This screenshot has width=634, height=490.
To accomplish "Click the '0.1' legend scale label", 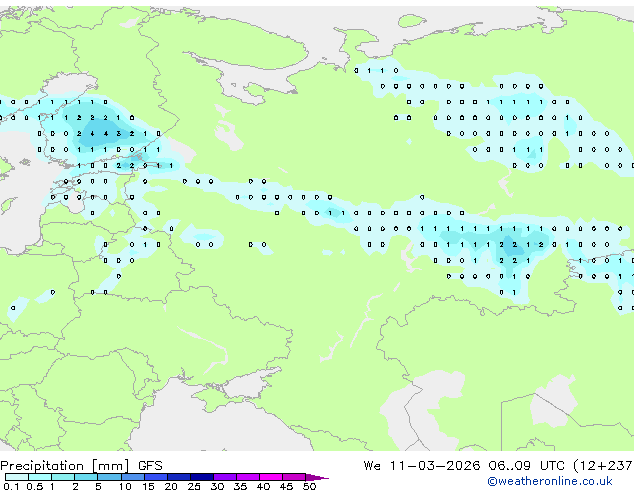I will click(11, 486).
